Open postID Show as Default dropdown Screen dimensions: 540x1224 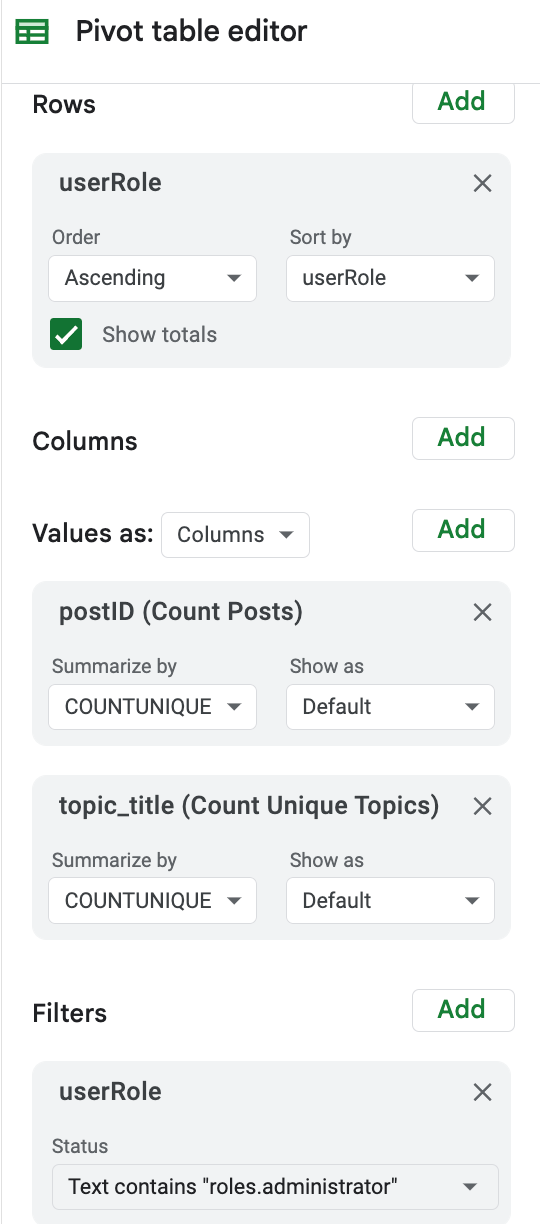(390, 707)
